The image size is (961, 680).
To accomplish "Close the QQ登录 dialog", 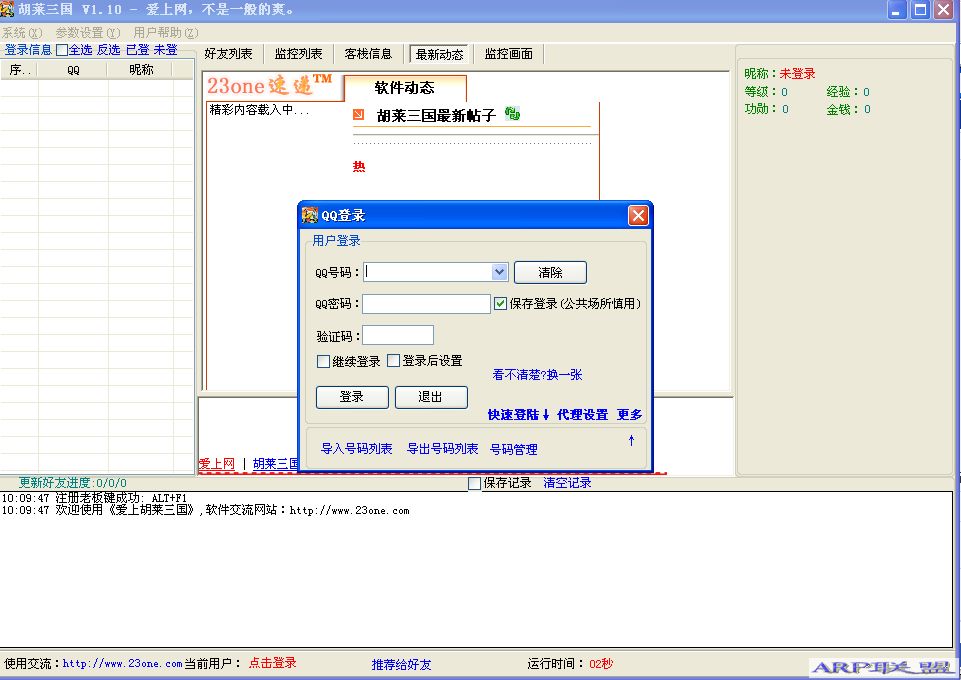I will click(638, 215).
